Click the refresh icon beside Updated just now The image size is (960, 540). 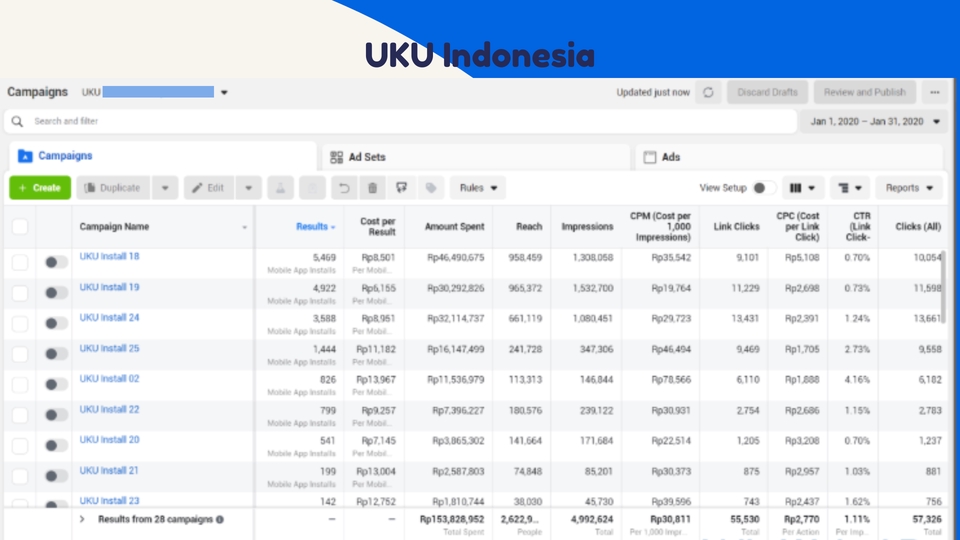click(708, 92)
